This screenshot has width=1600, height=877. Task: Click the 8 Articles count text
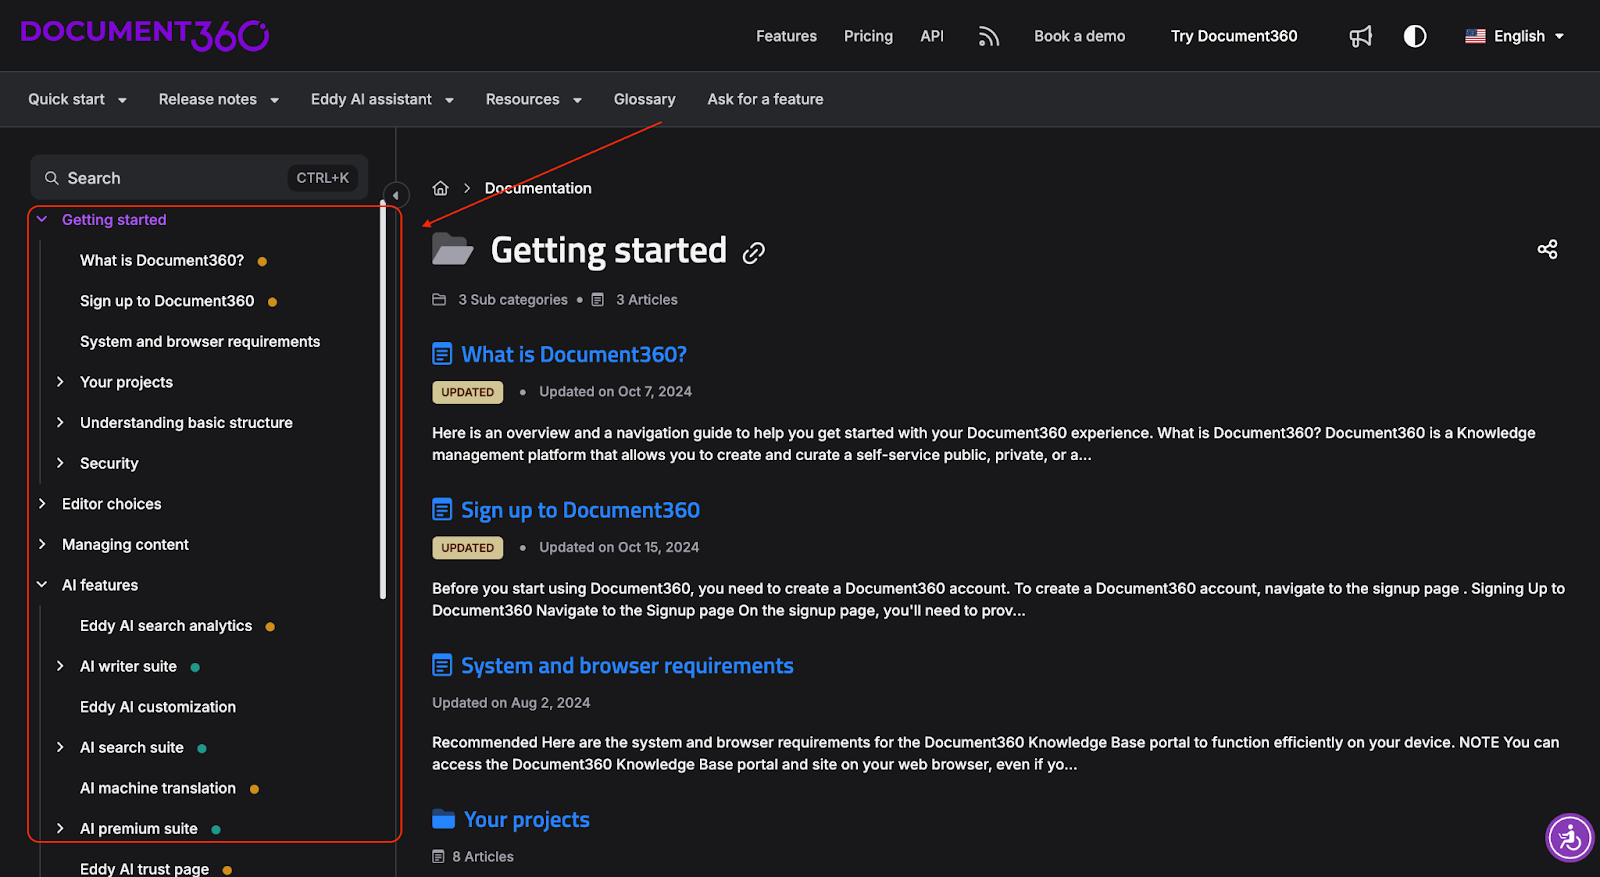483,856
